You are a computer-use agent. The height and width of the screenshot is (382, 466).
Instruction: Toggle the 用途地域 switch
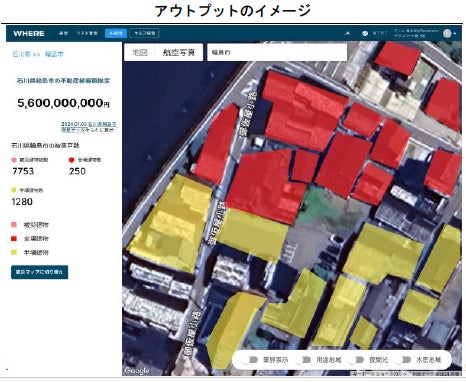point(304,360)
